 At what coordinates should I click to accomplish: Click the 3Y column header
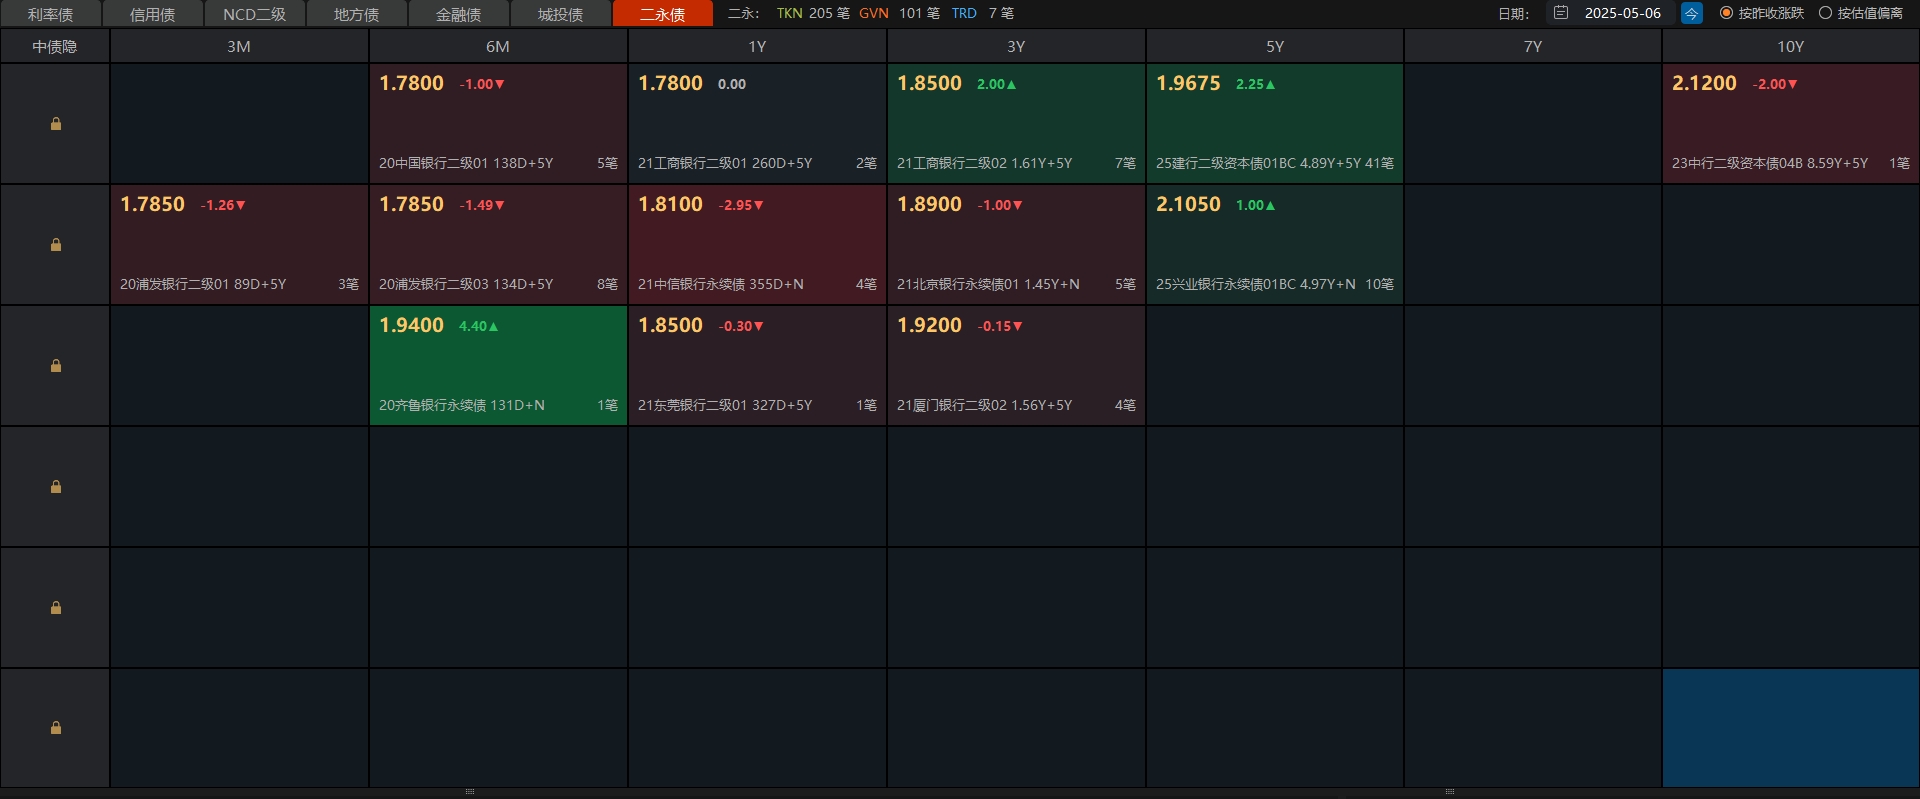1016,47
